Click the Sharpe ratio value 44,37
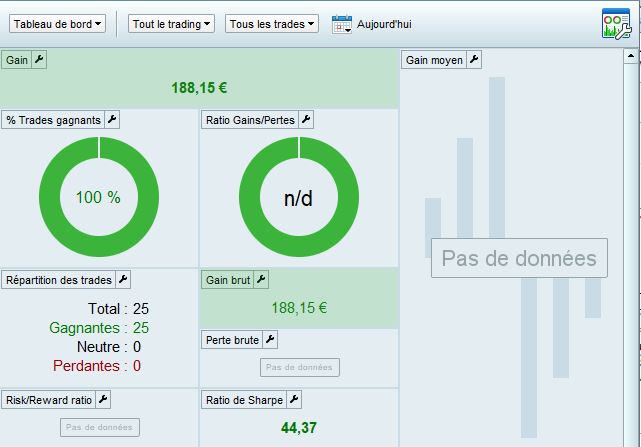641x447 pixels. point(299,428)
